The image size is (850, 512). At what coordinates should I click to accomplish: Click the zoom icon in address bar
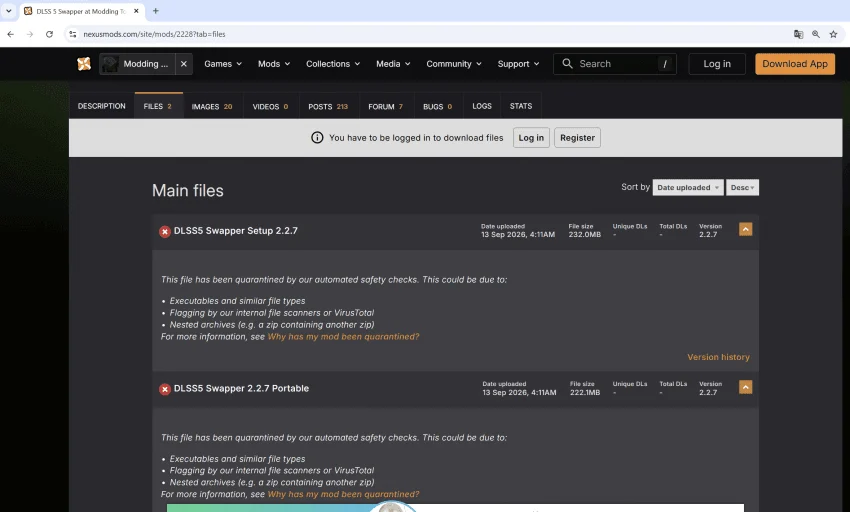point(816,34)
